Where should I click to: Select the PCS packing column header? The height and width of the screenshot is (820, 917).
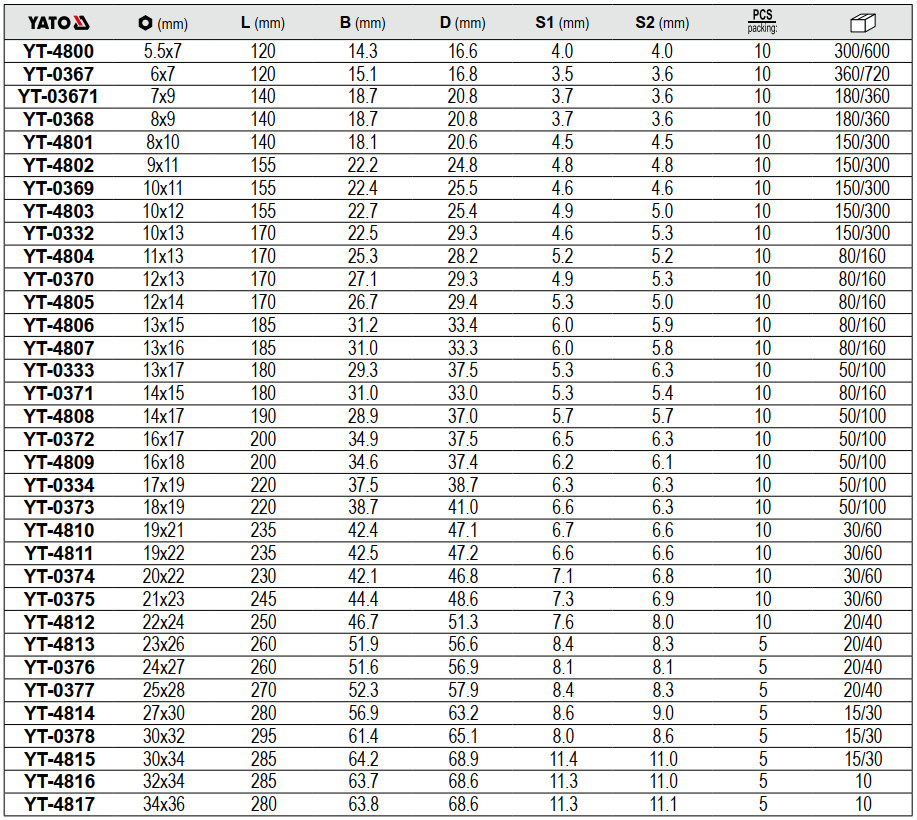click(762, 22)
